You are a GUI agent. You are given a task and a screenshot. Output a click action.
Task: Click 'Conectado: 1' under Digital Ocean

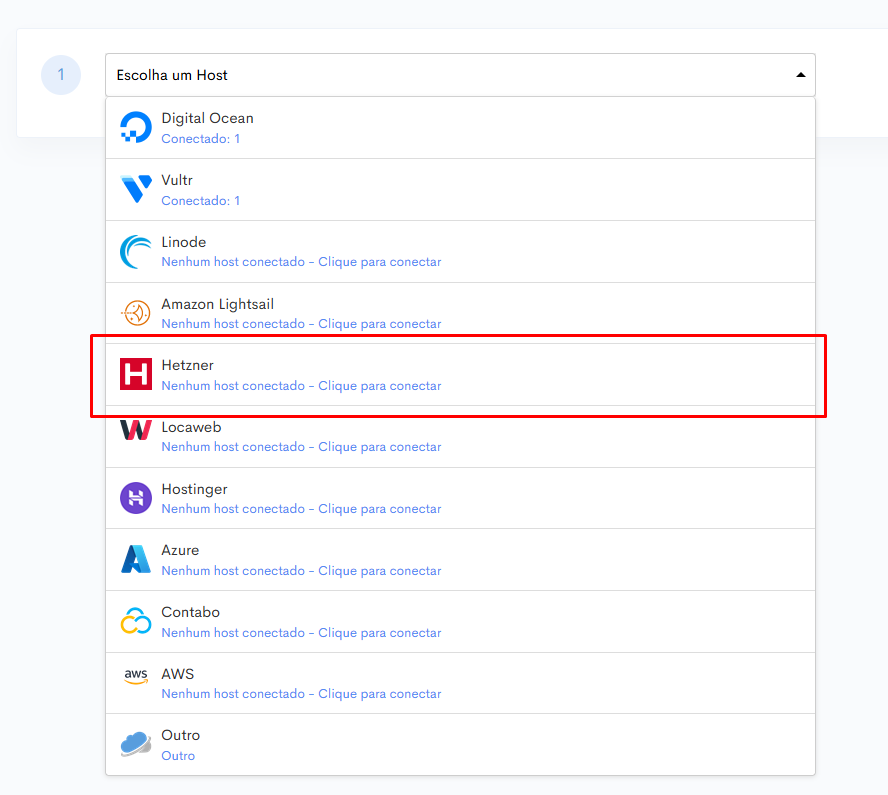coord(200,139)
